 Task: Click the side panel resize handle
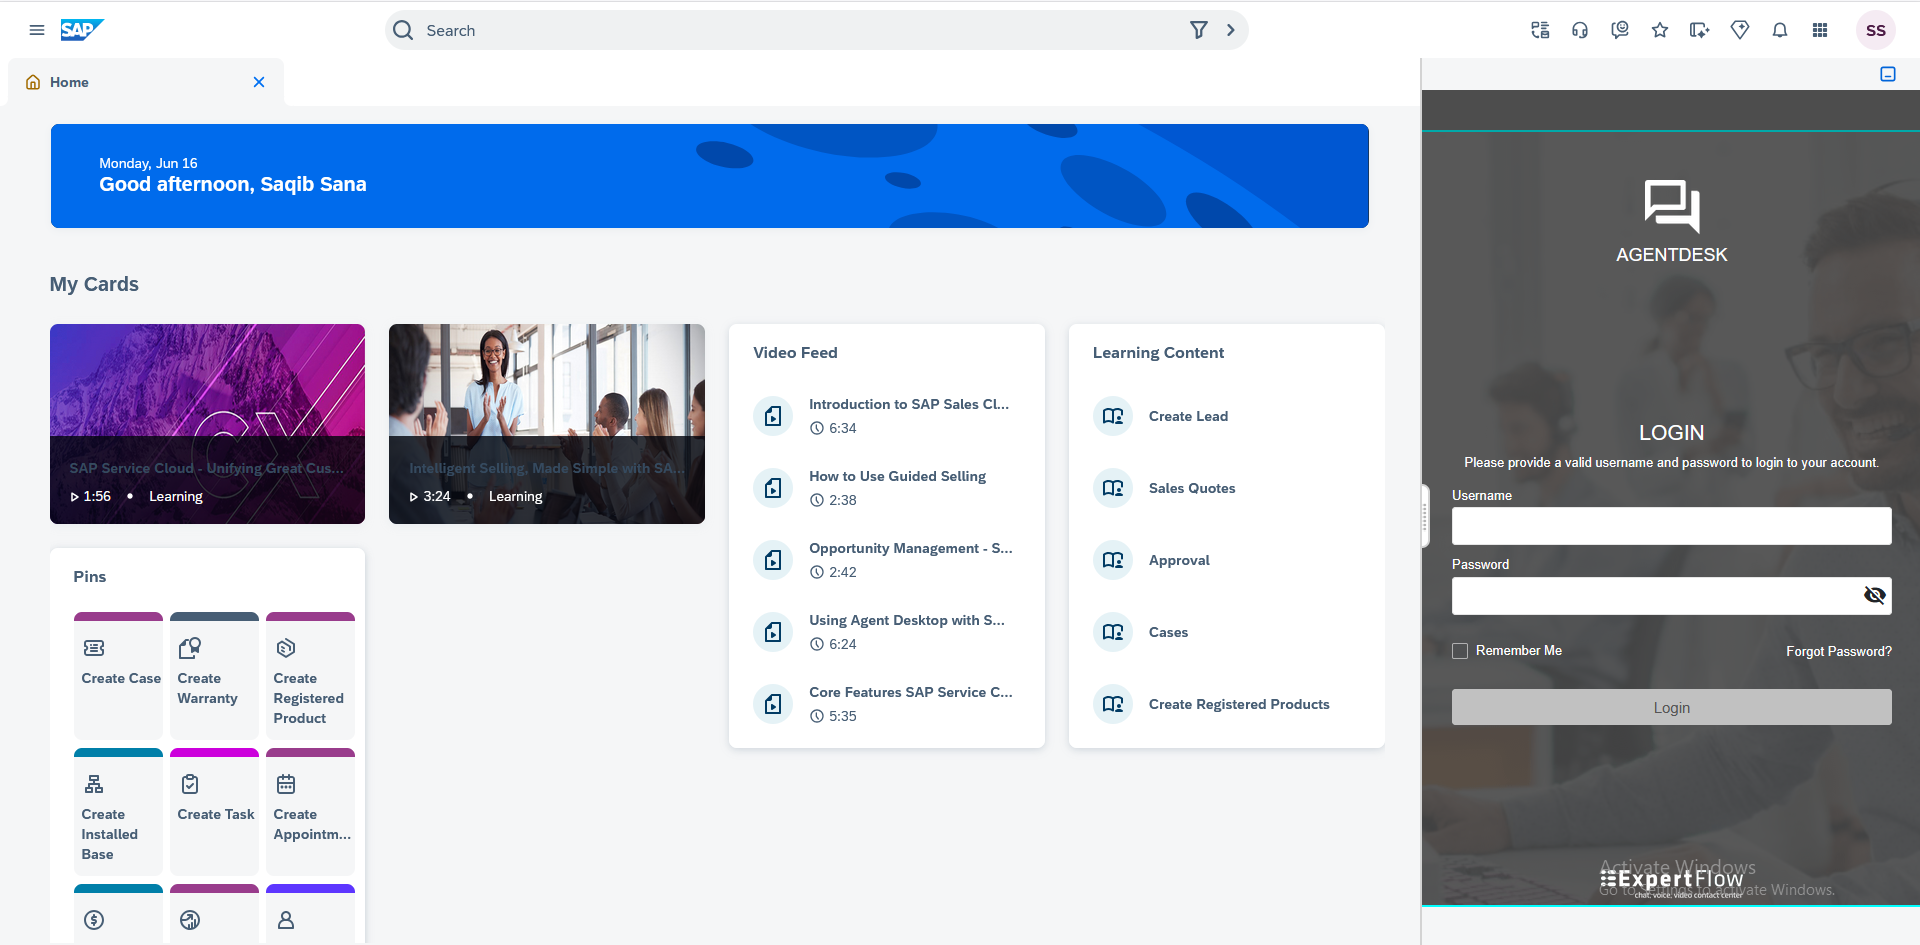point(1424,516)
